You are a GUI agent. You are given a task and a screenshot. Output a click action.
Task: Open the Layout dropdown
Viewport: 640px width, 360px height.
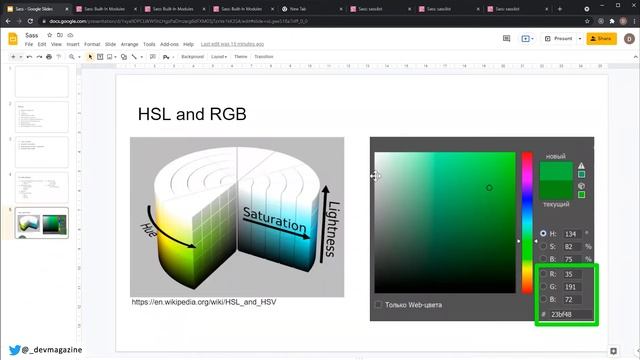pos(219,57)
